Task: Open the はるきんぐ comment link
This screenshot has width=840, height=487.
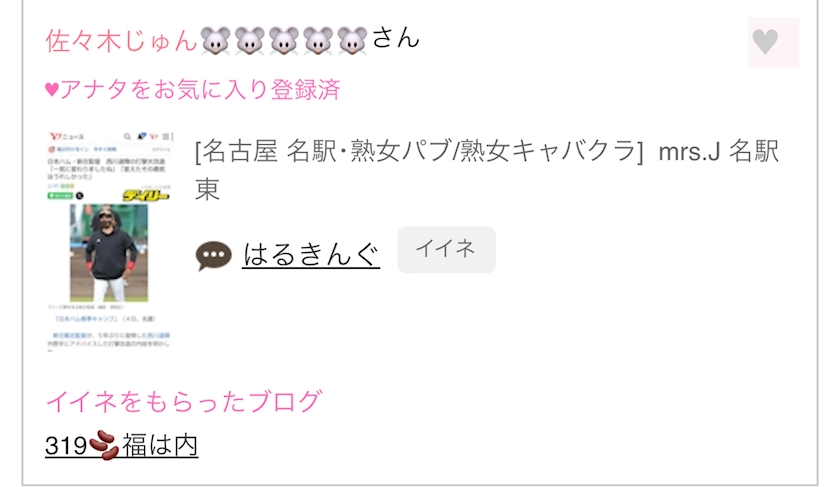Action: pos(311,254)
